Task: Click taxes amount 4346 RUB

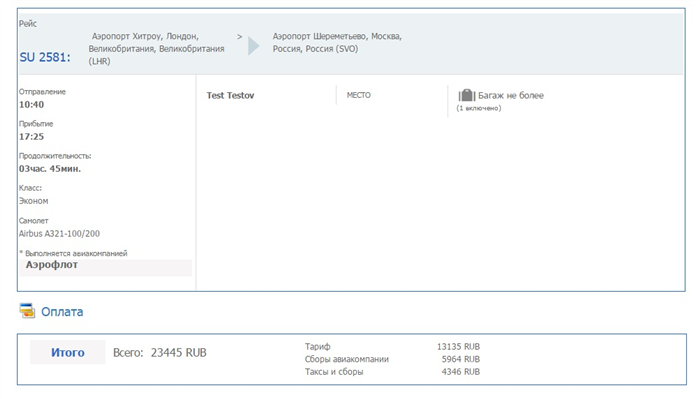Action: point(461,372)
